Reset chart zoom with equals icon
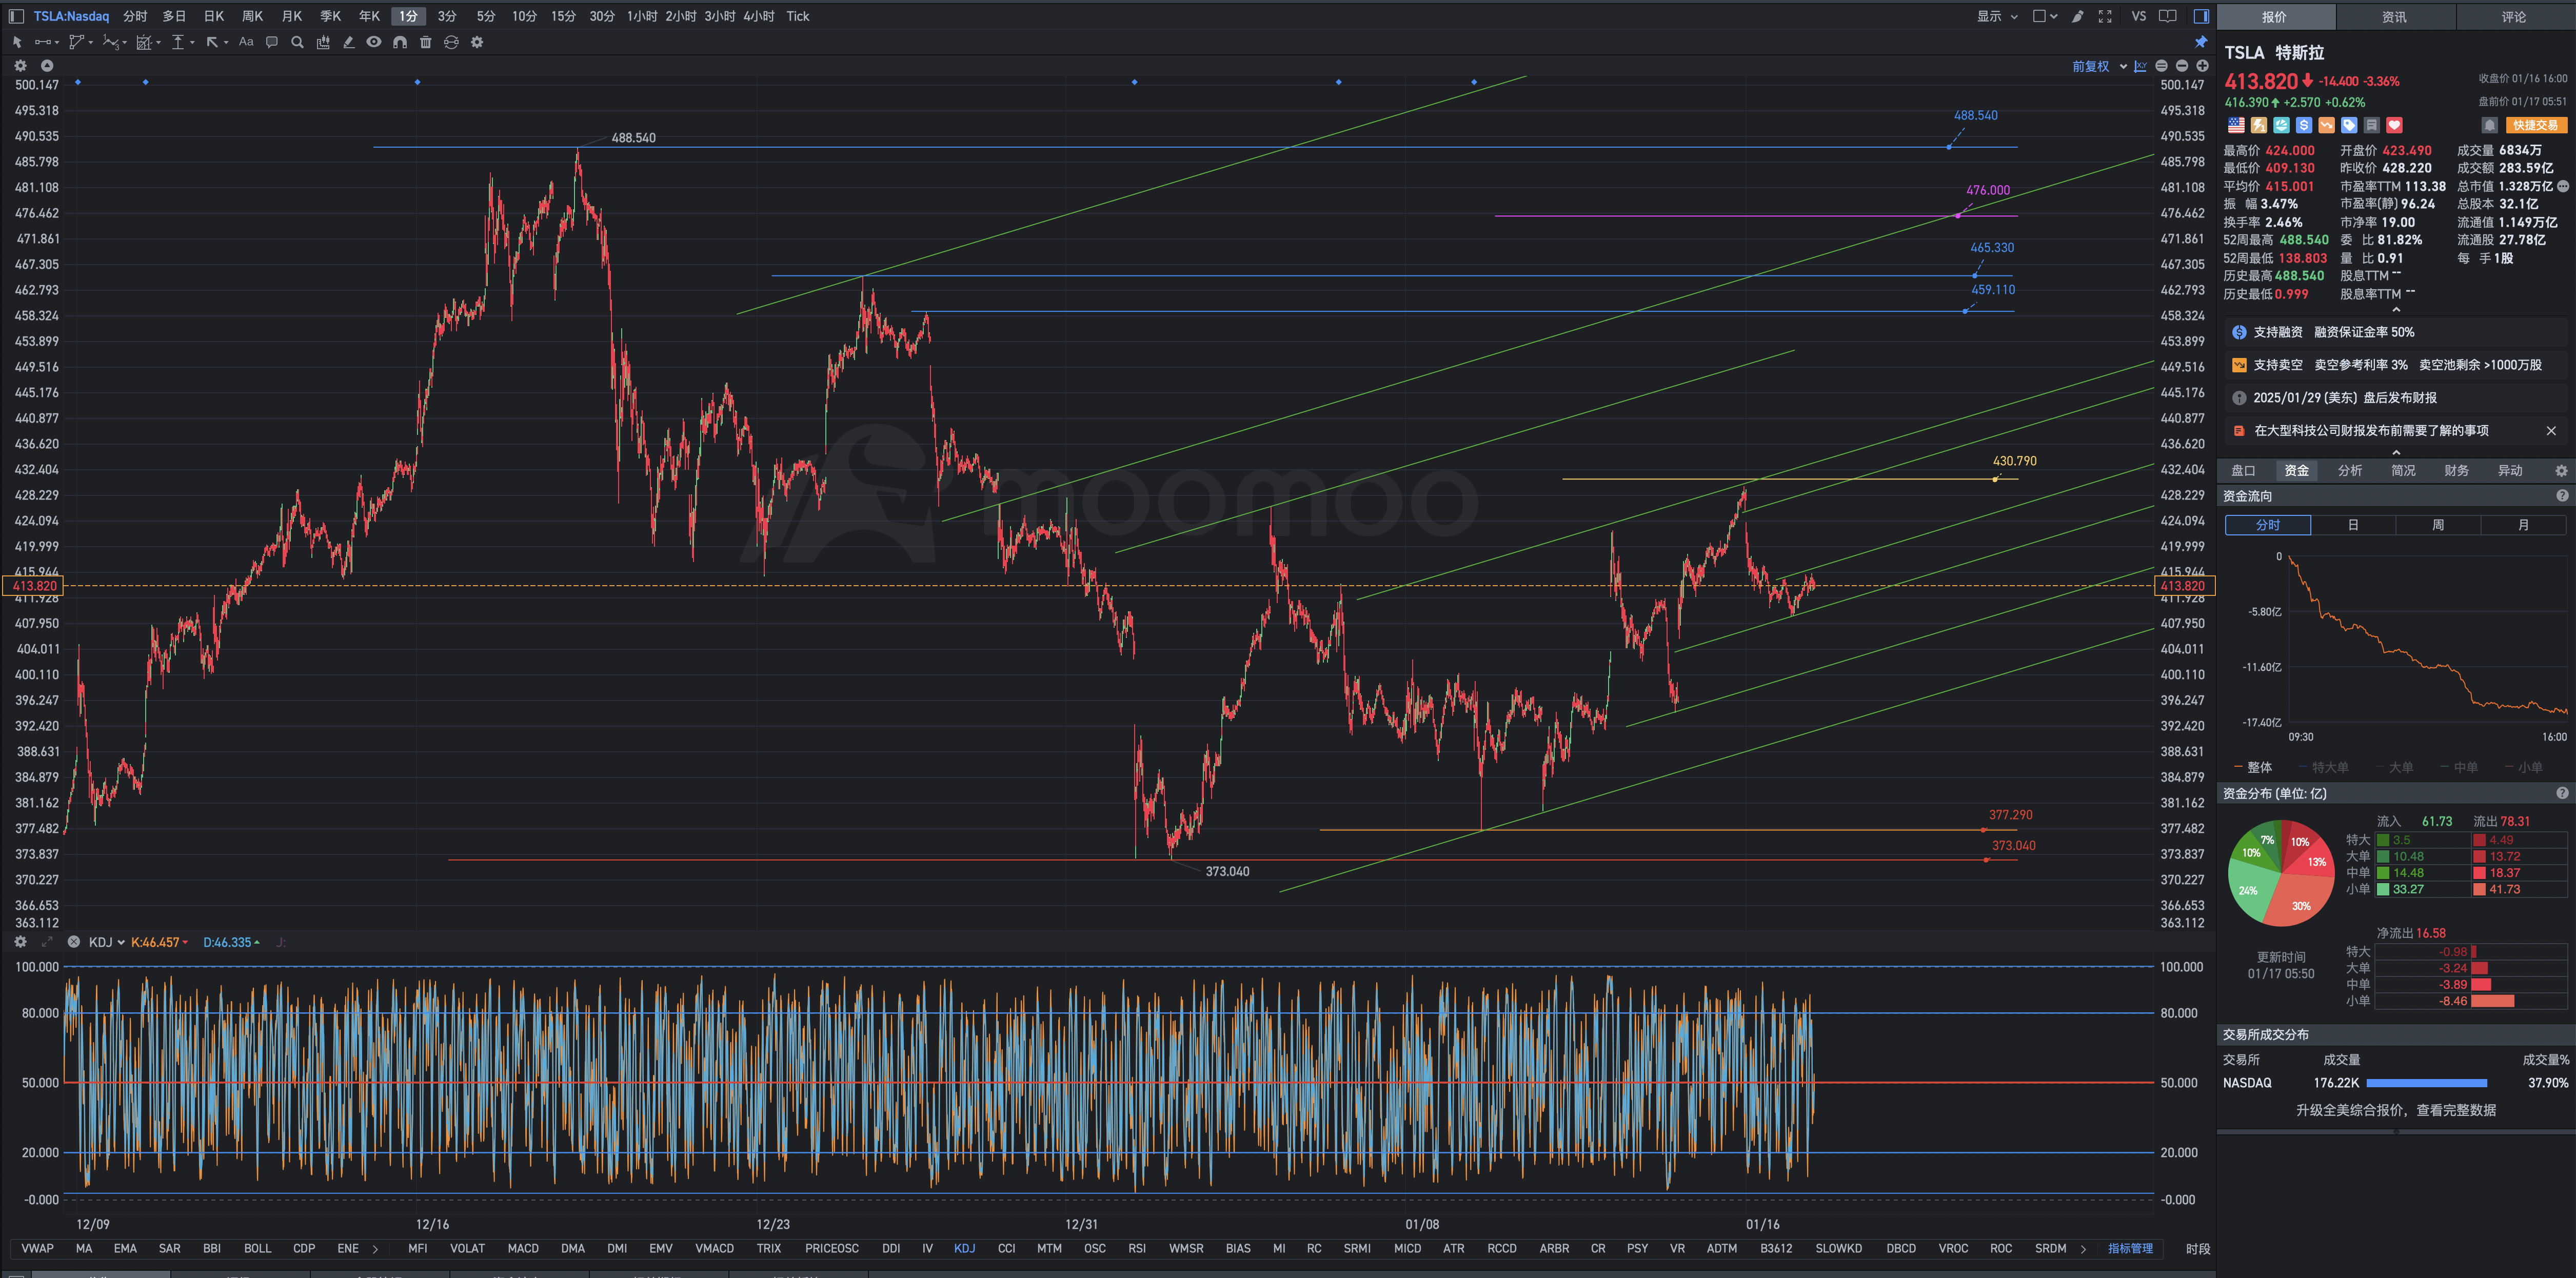The width and height of the screenshot is (2576, 1278). 2162,66
